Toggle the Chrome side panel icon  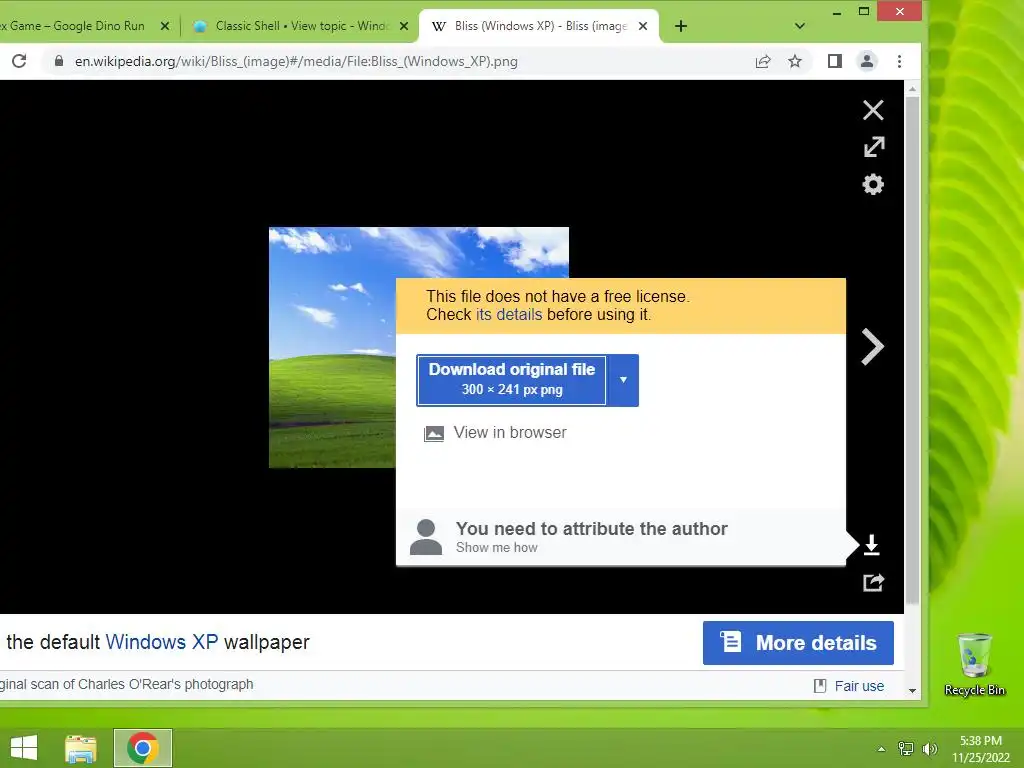tap(834, 61)
